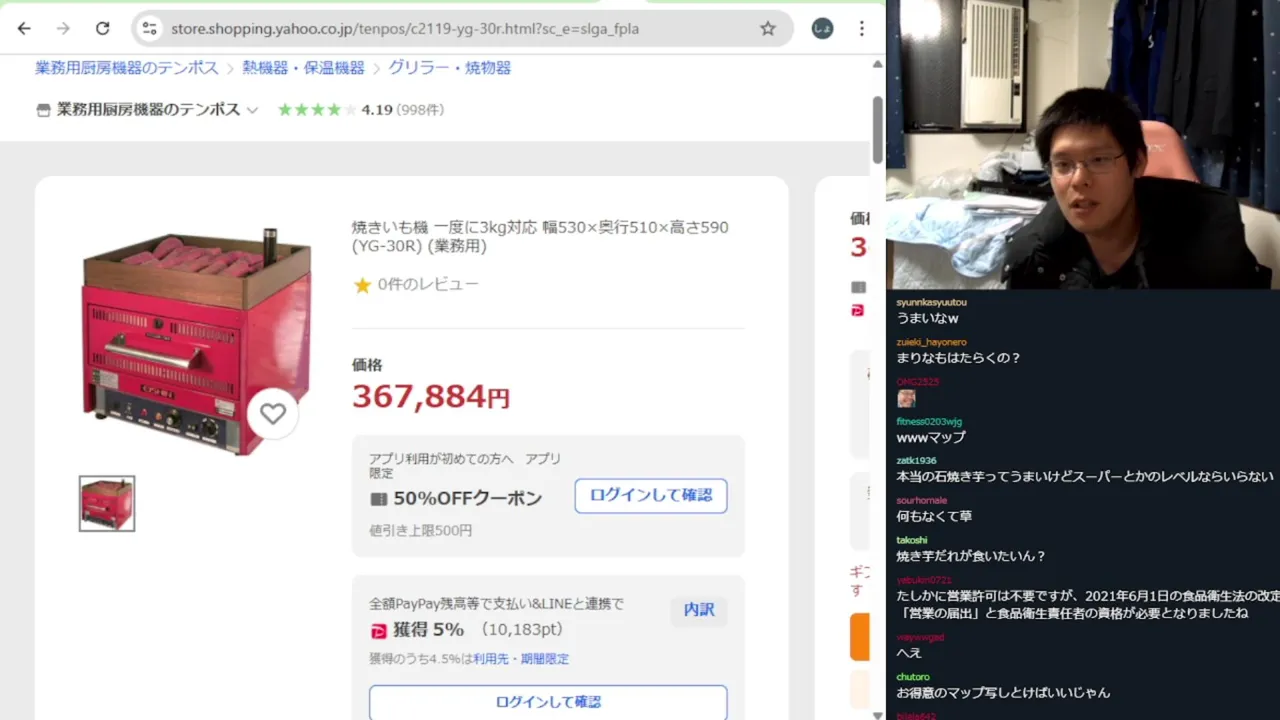Click chat username zatk1936
1280x720 pixels.
pyautogui.click(x=916, y=461)
